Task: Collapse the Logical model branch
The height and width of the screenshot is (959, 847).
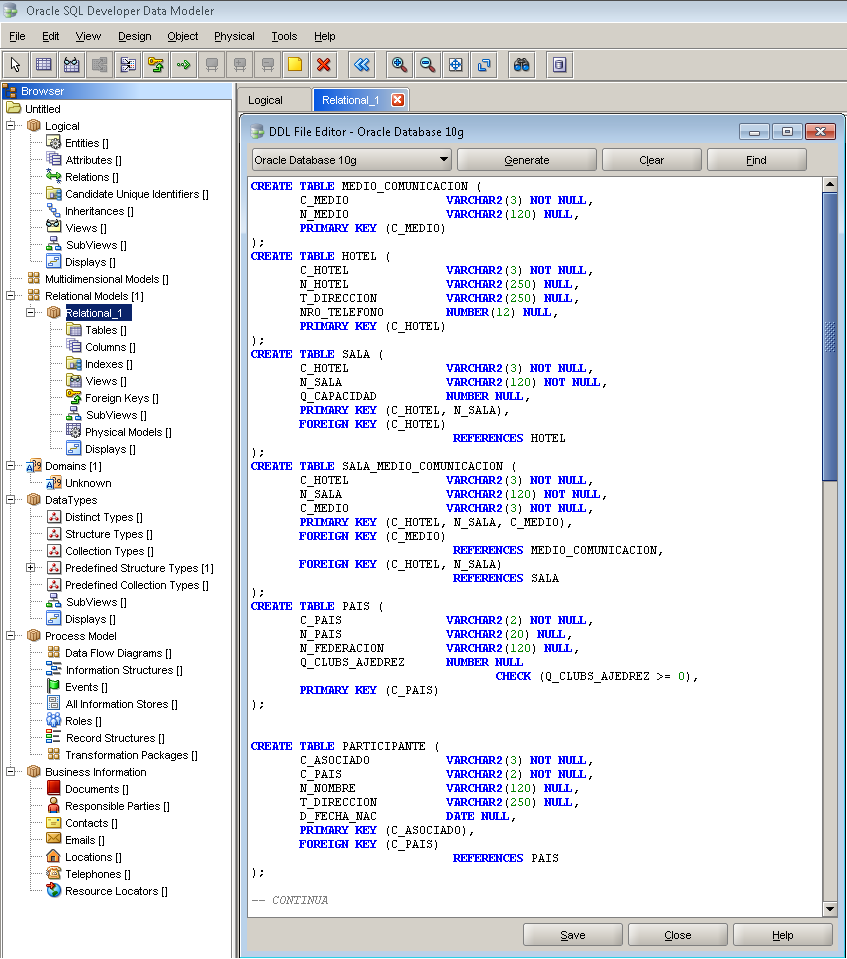Action: pos(12,125)
